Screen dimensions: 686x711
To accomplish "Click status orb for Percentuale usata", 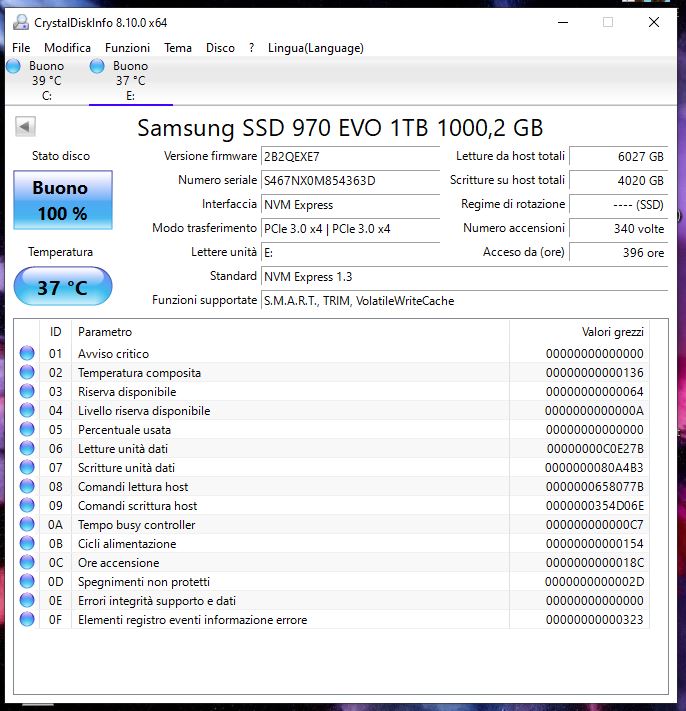I will 27,429.
